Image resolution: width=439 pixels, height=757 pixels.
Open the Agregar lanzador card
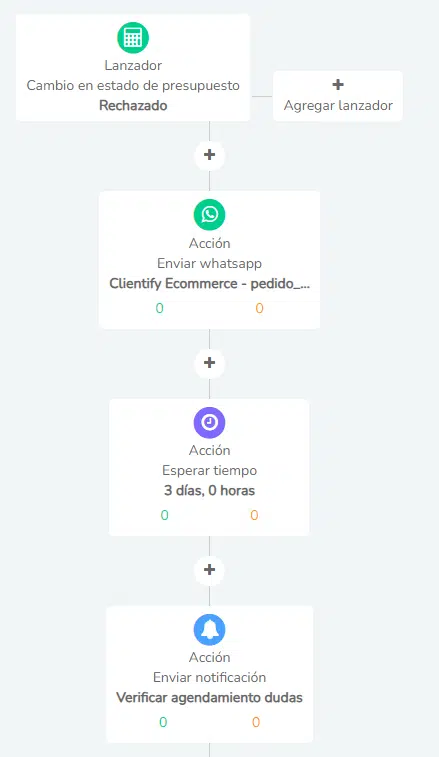pos(338,96)
